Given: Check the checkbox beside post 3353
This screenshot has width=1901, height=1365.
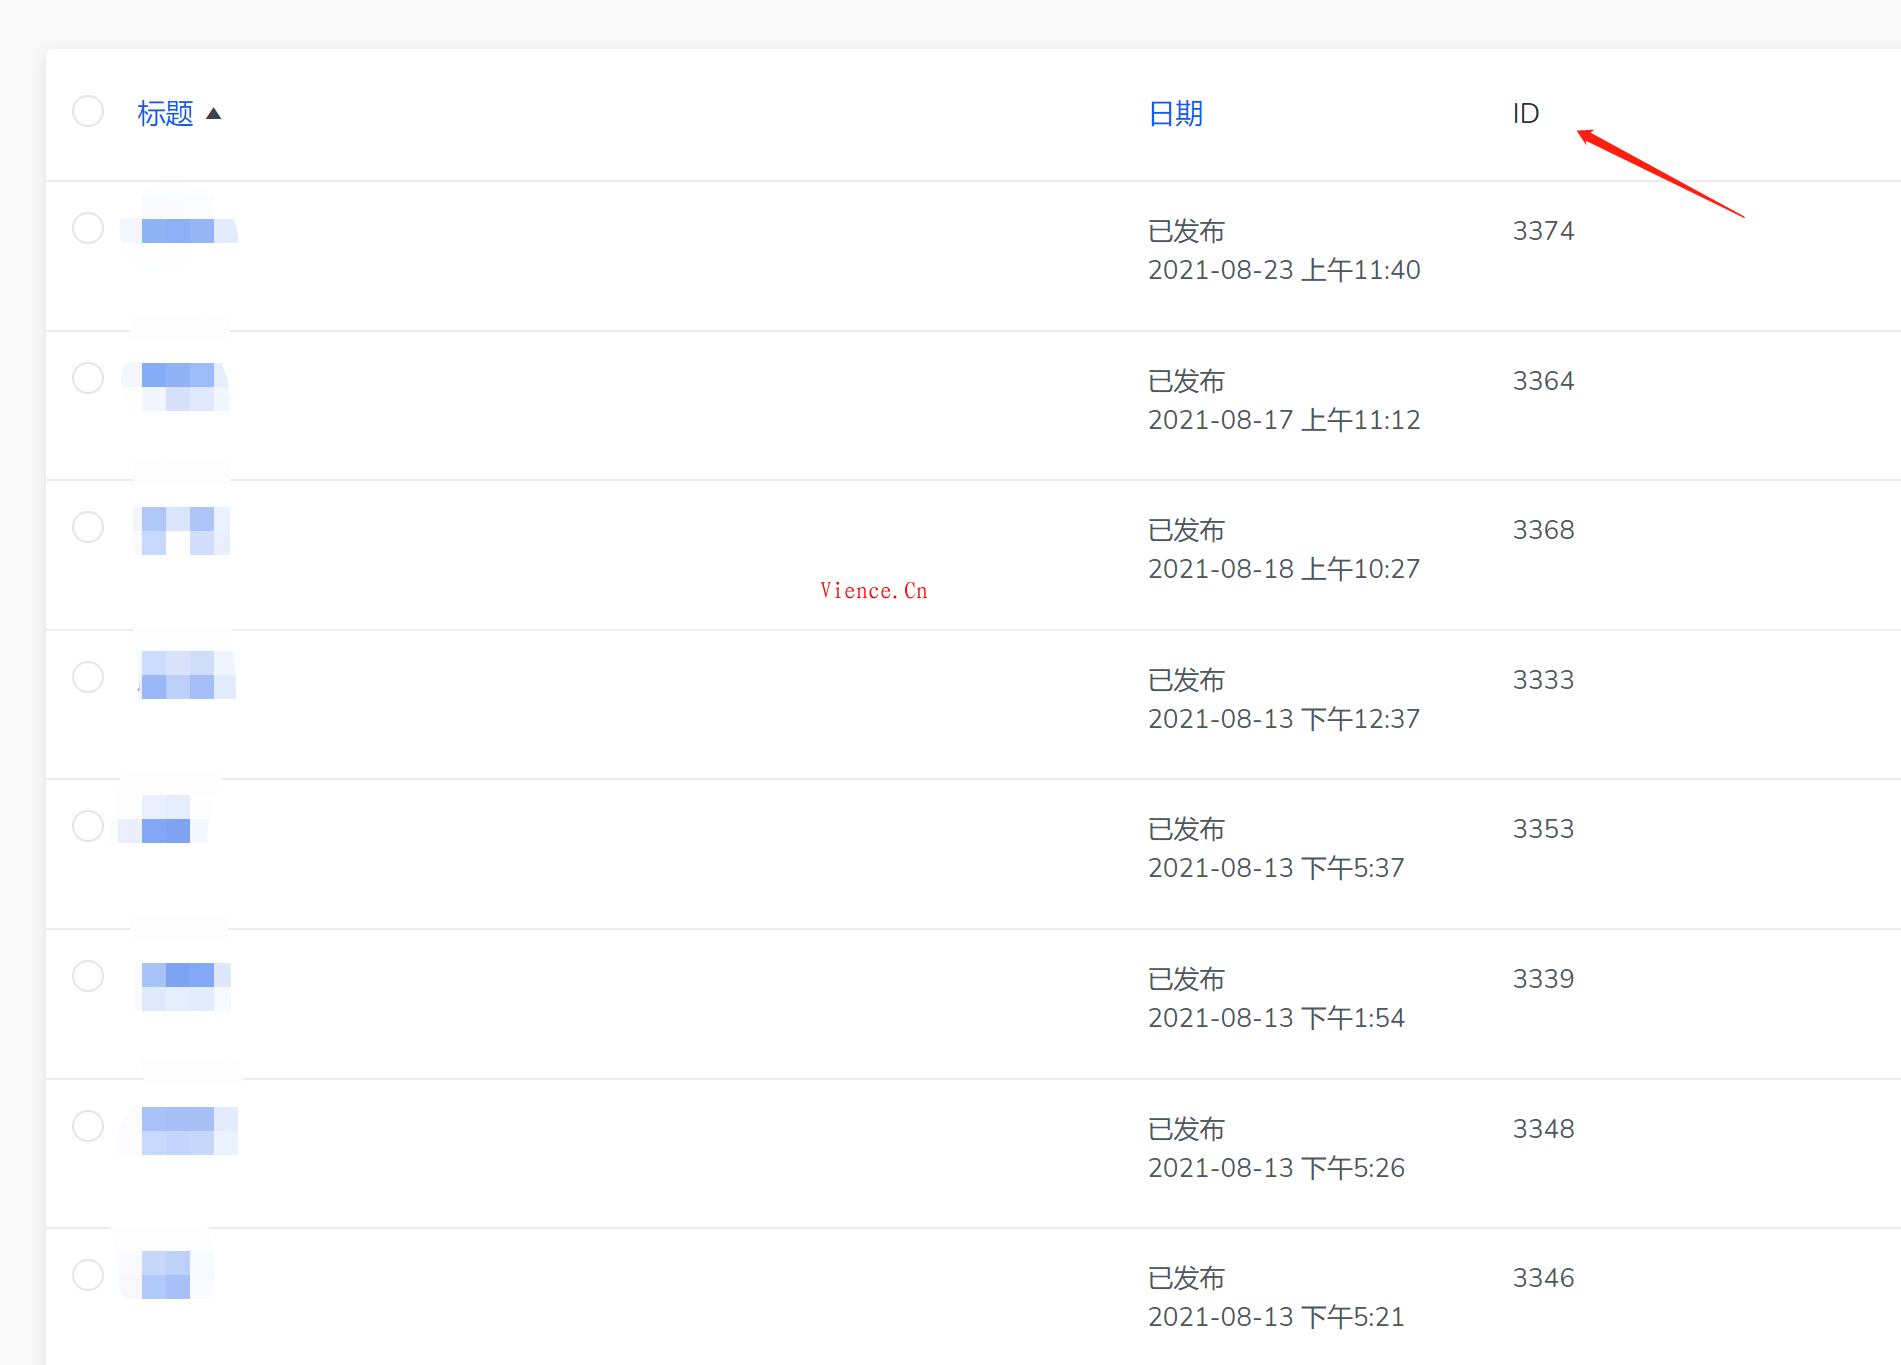Looking at the screenshot, I should pyautogui.click(x=88, y=826).
